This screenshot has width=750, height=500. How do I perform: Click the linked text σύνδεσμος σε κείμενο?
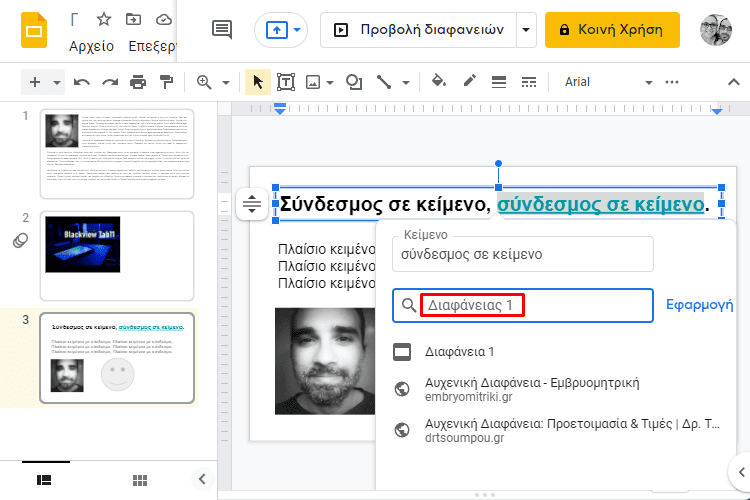point(600,204)
